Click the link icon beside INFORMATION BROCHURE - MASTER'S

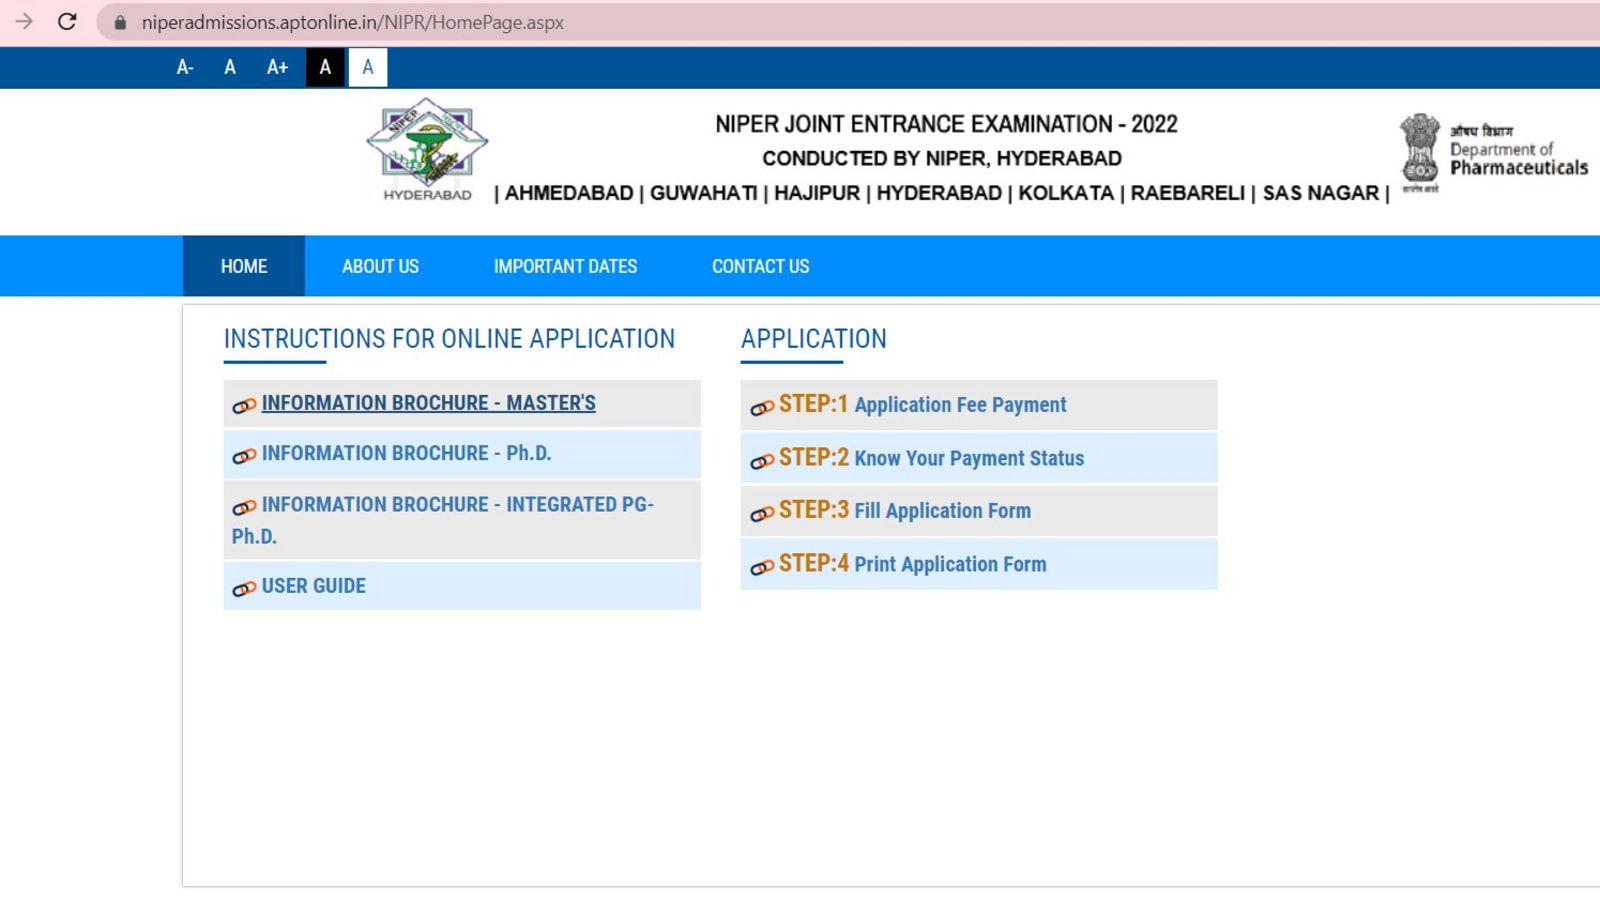pos(242,404)
